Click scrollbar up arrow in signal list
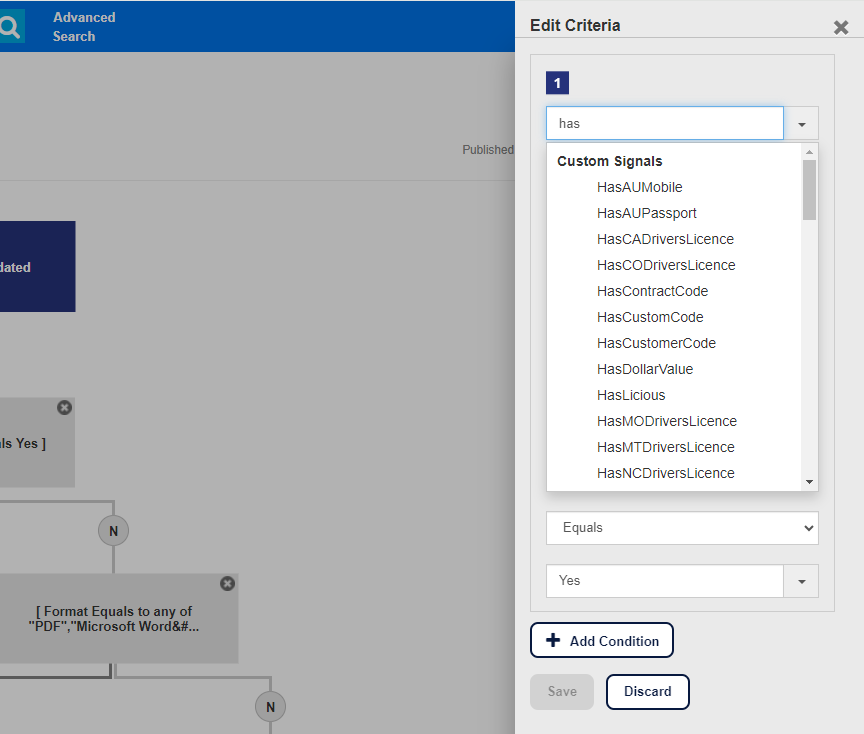 pyautogui.click(x=809, y=152)
